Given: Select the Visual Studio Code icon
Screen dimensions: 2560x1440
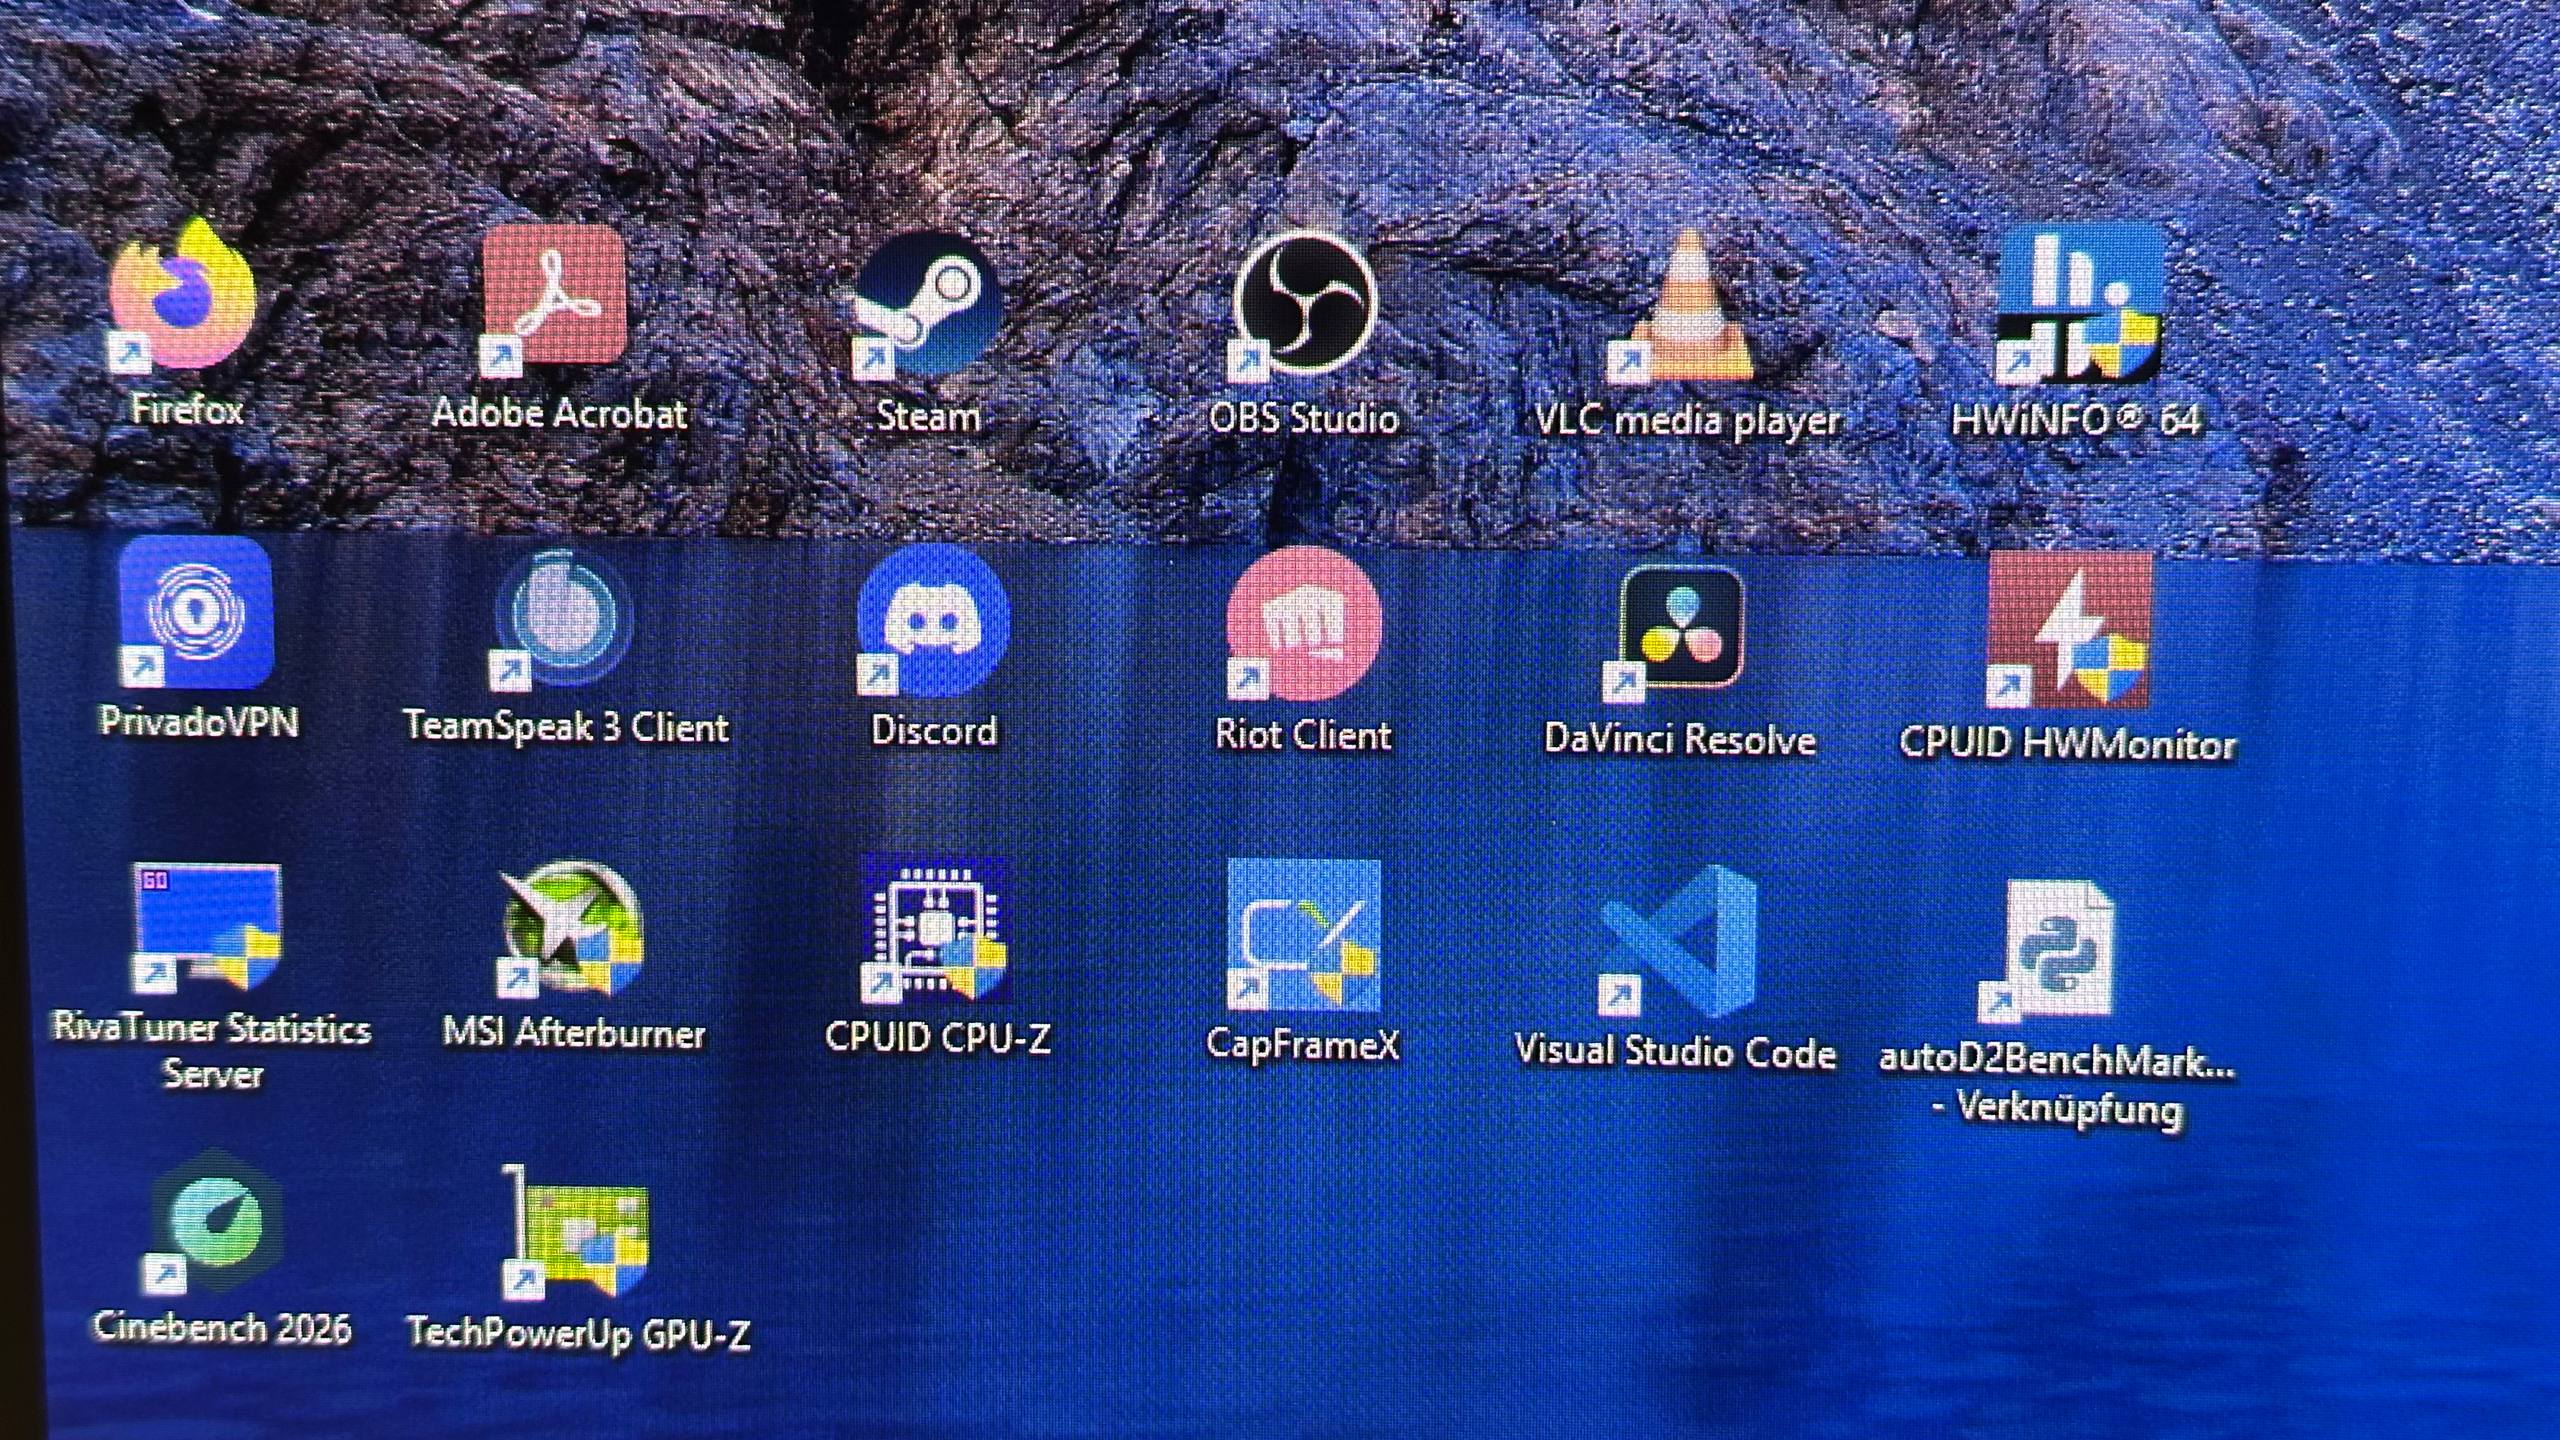Looking at the screenshot, I should [x=1678, y=942].
